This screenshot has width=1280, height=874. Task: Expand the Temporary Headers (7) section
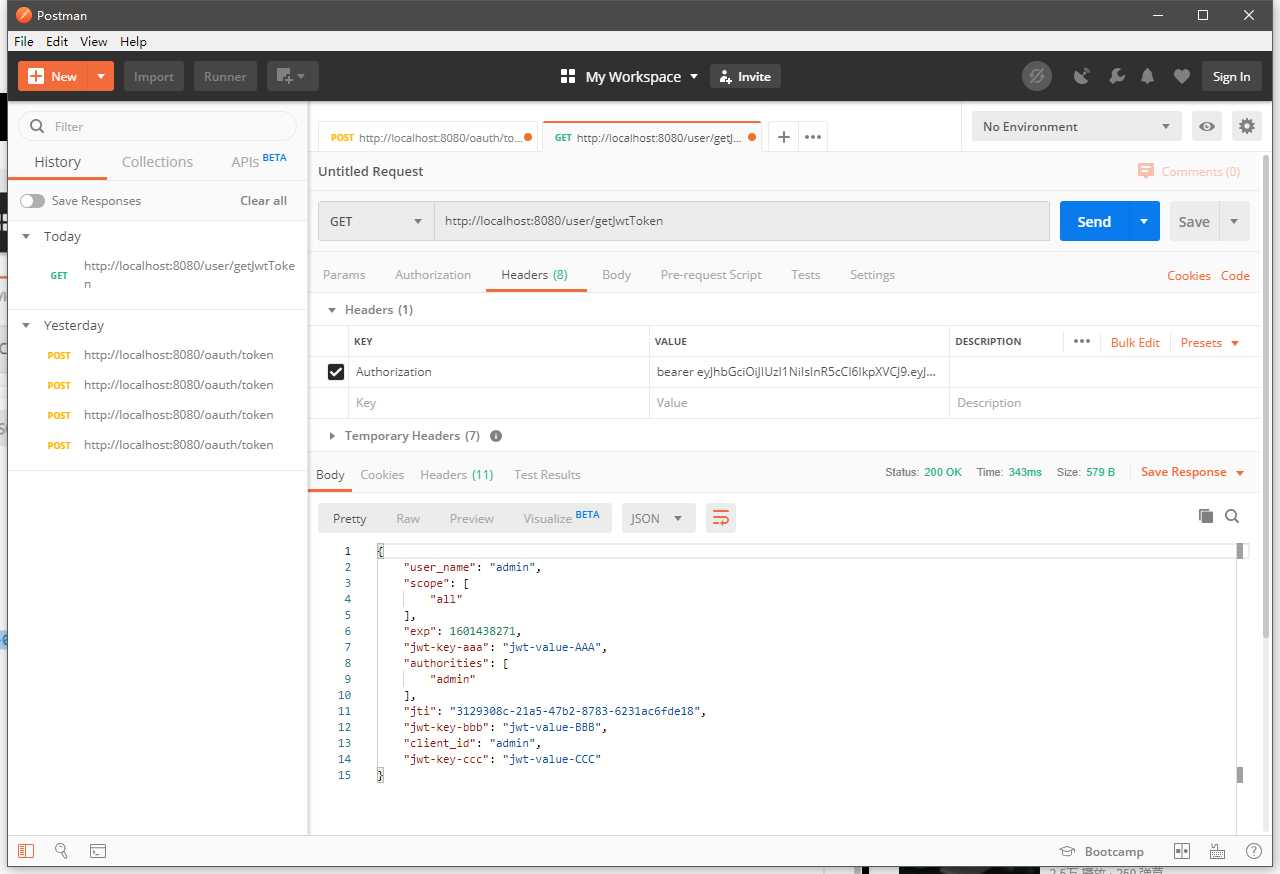click(x=333, y=436)
